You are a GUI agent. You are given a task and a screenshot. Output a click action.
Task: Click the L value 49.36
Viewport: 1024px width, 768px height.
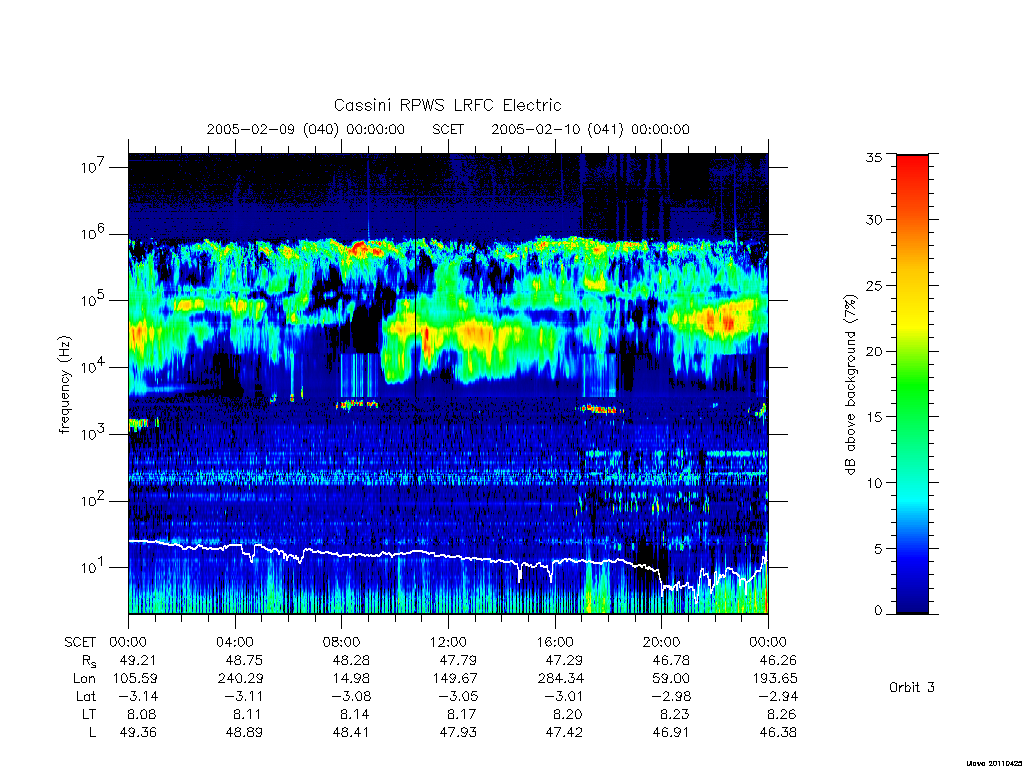[138, 733]
